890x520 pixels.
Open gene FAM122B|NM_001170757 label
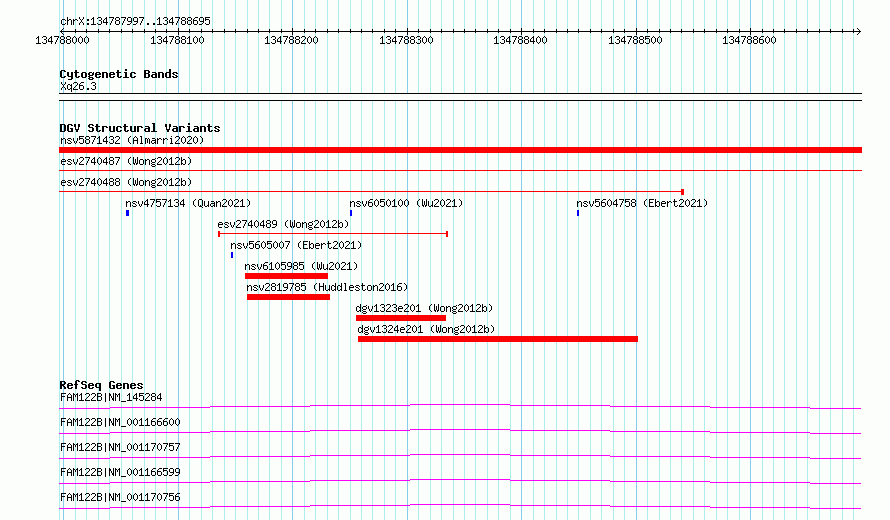(120, 447)
